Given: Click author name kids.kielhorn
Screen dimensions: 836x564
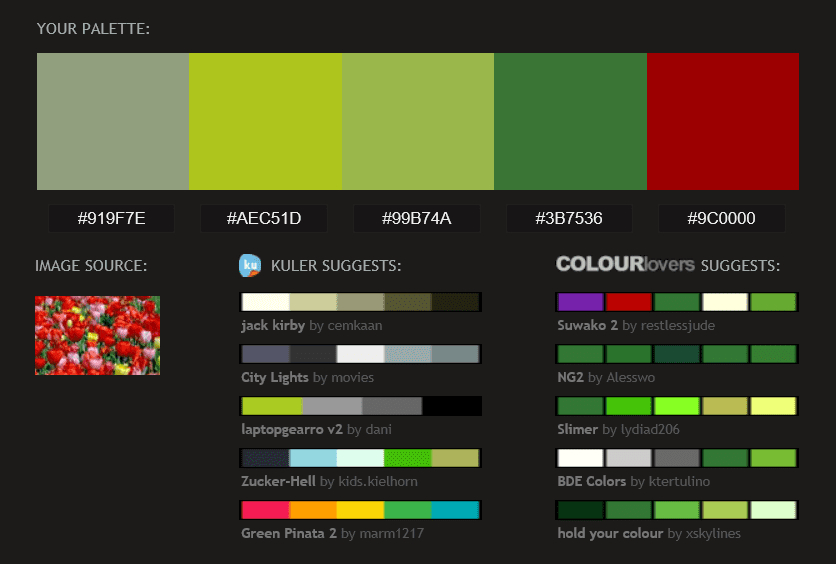Looking at the screenshot, I should [x=378, y=481].
